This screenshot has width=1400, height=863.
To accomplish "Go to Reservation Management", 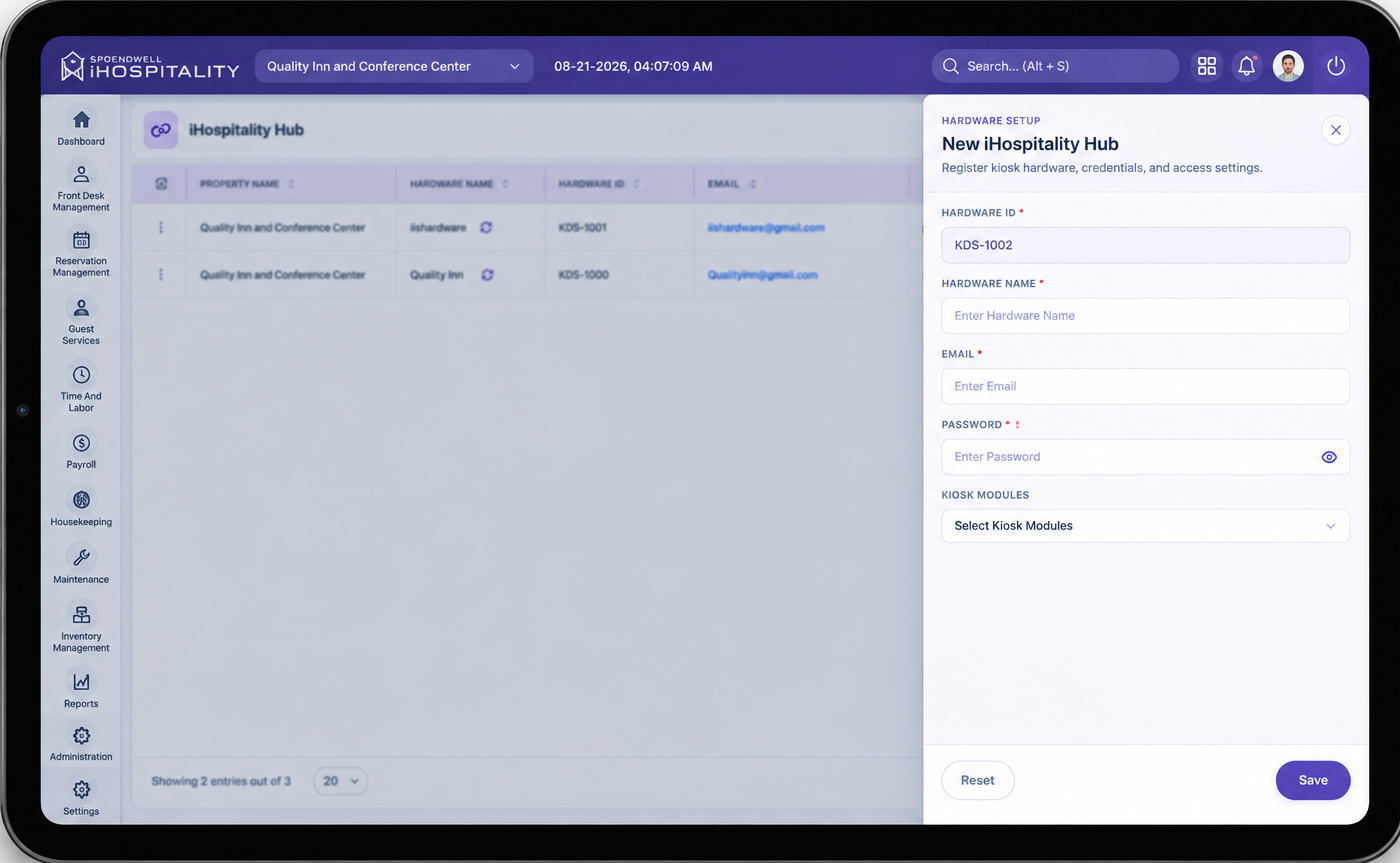I will click(81, 252).
